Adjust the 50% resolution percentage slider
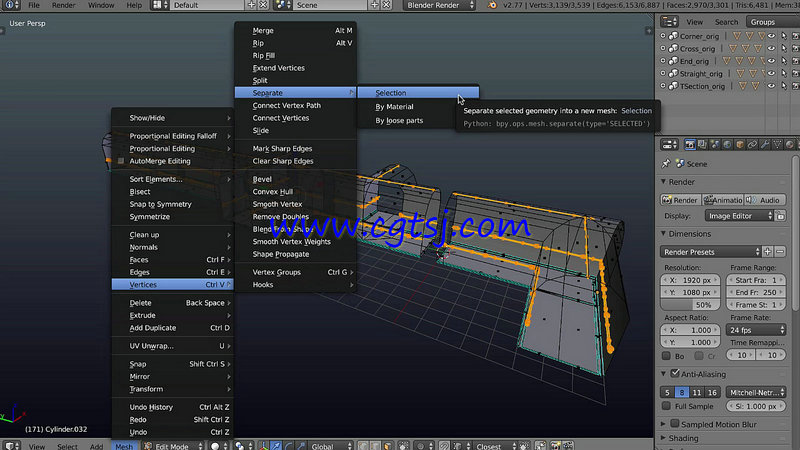This screenshot has height=450, width=800. coord(690,305)
